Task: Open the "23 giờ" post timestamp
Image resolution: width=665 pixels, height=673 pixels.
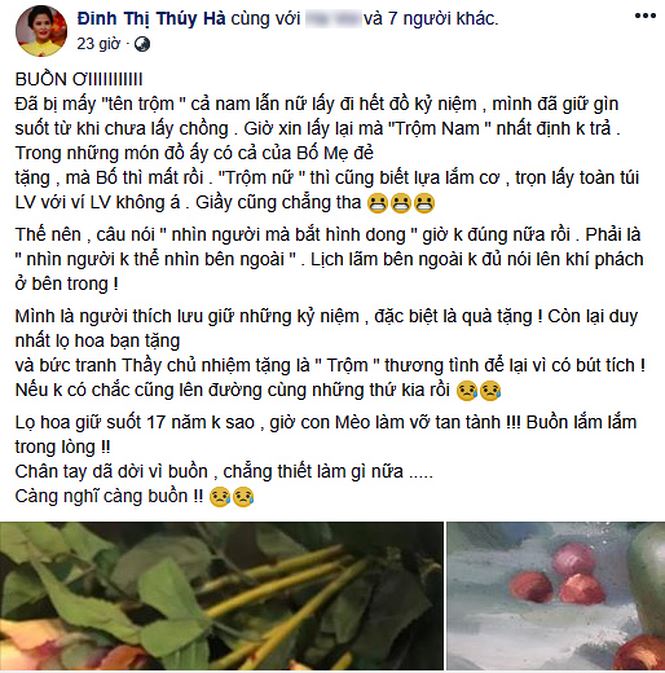Action: pyautogui.click(x=98, y=44)
